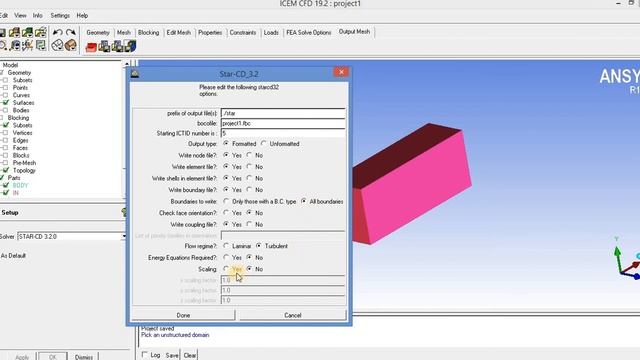The height and width of the screenshot is (360, 640).
Task: Click the Redo arrow icon
Action: click(71, 32)
